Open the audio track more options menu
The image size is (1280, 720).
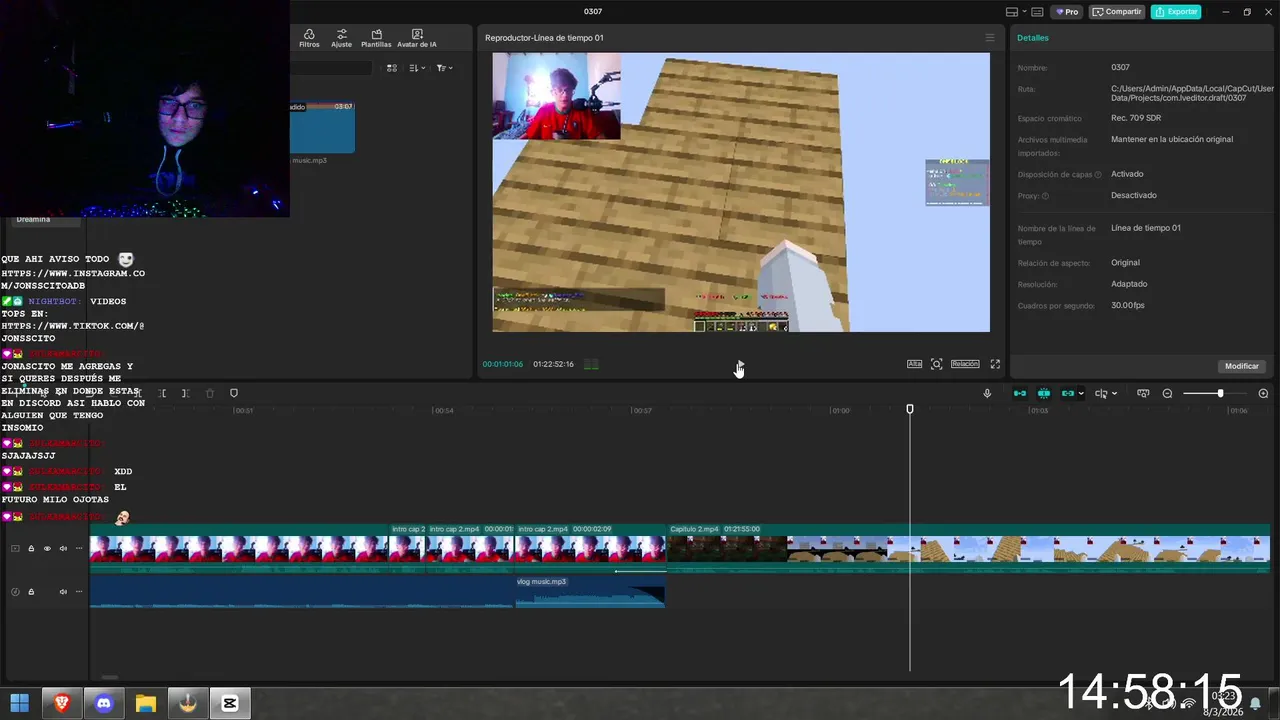(x=79, y=591)
